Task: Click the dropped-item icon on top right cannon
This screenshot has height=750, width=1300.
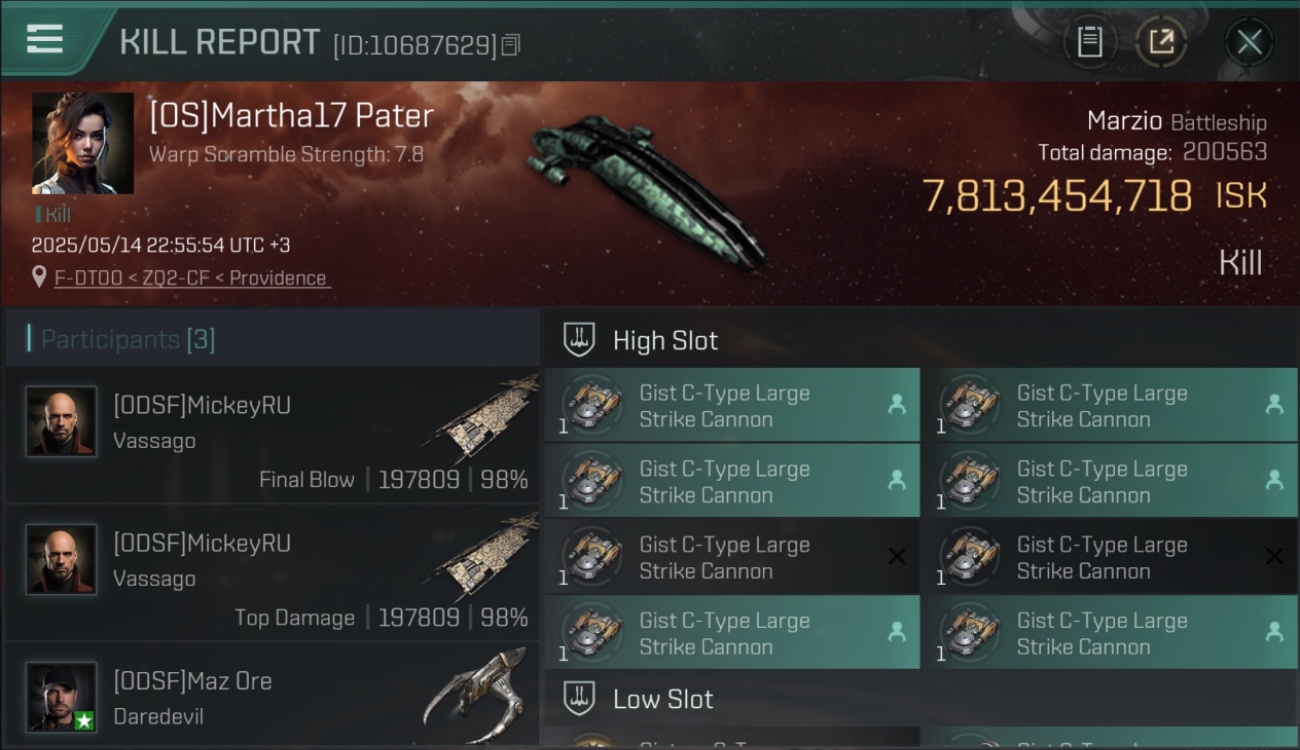Action: [x=1274, y=404]
